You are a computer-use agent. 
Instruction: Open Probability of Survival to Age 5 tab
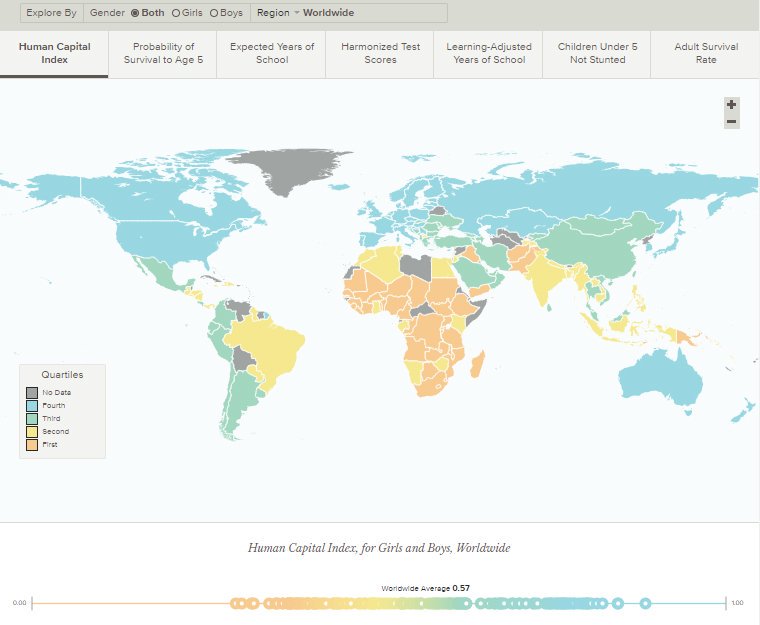[x=163, y=53]
